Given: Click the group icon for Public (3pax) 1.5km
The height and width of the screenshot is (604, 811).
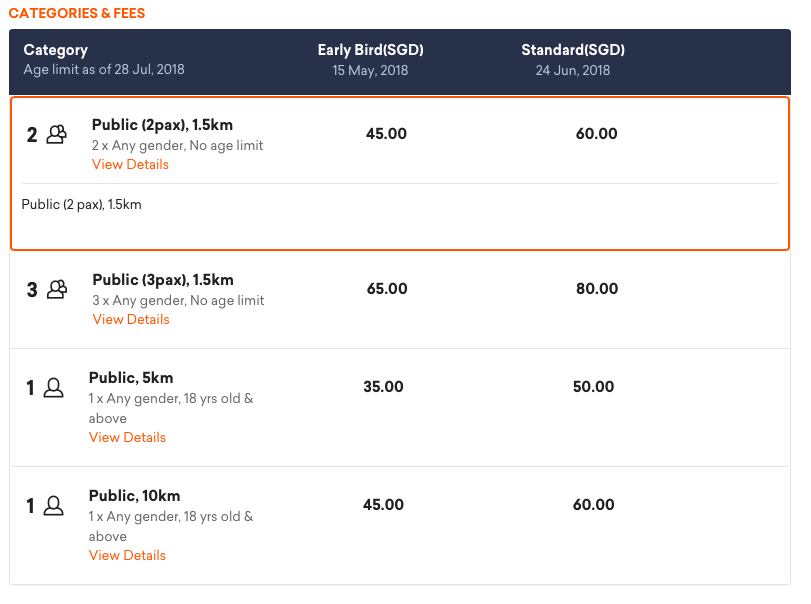Looking at the screenshot, I should click(57, 289).
